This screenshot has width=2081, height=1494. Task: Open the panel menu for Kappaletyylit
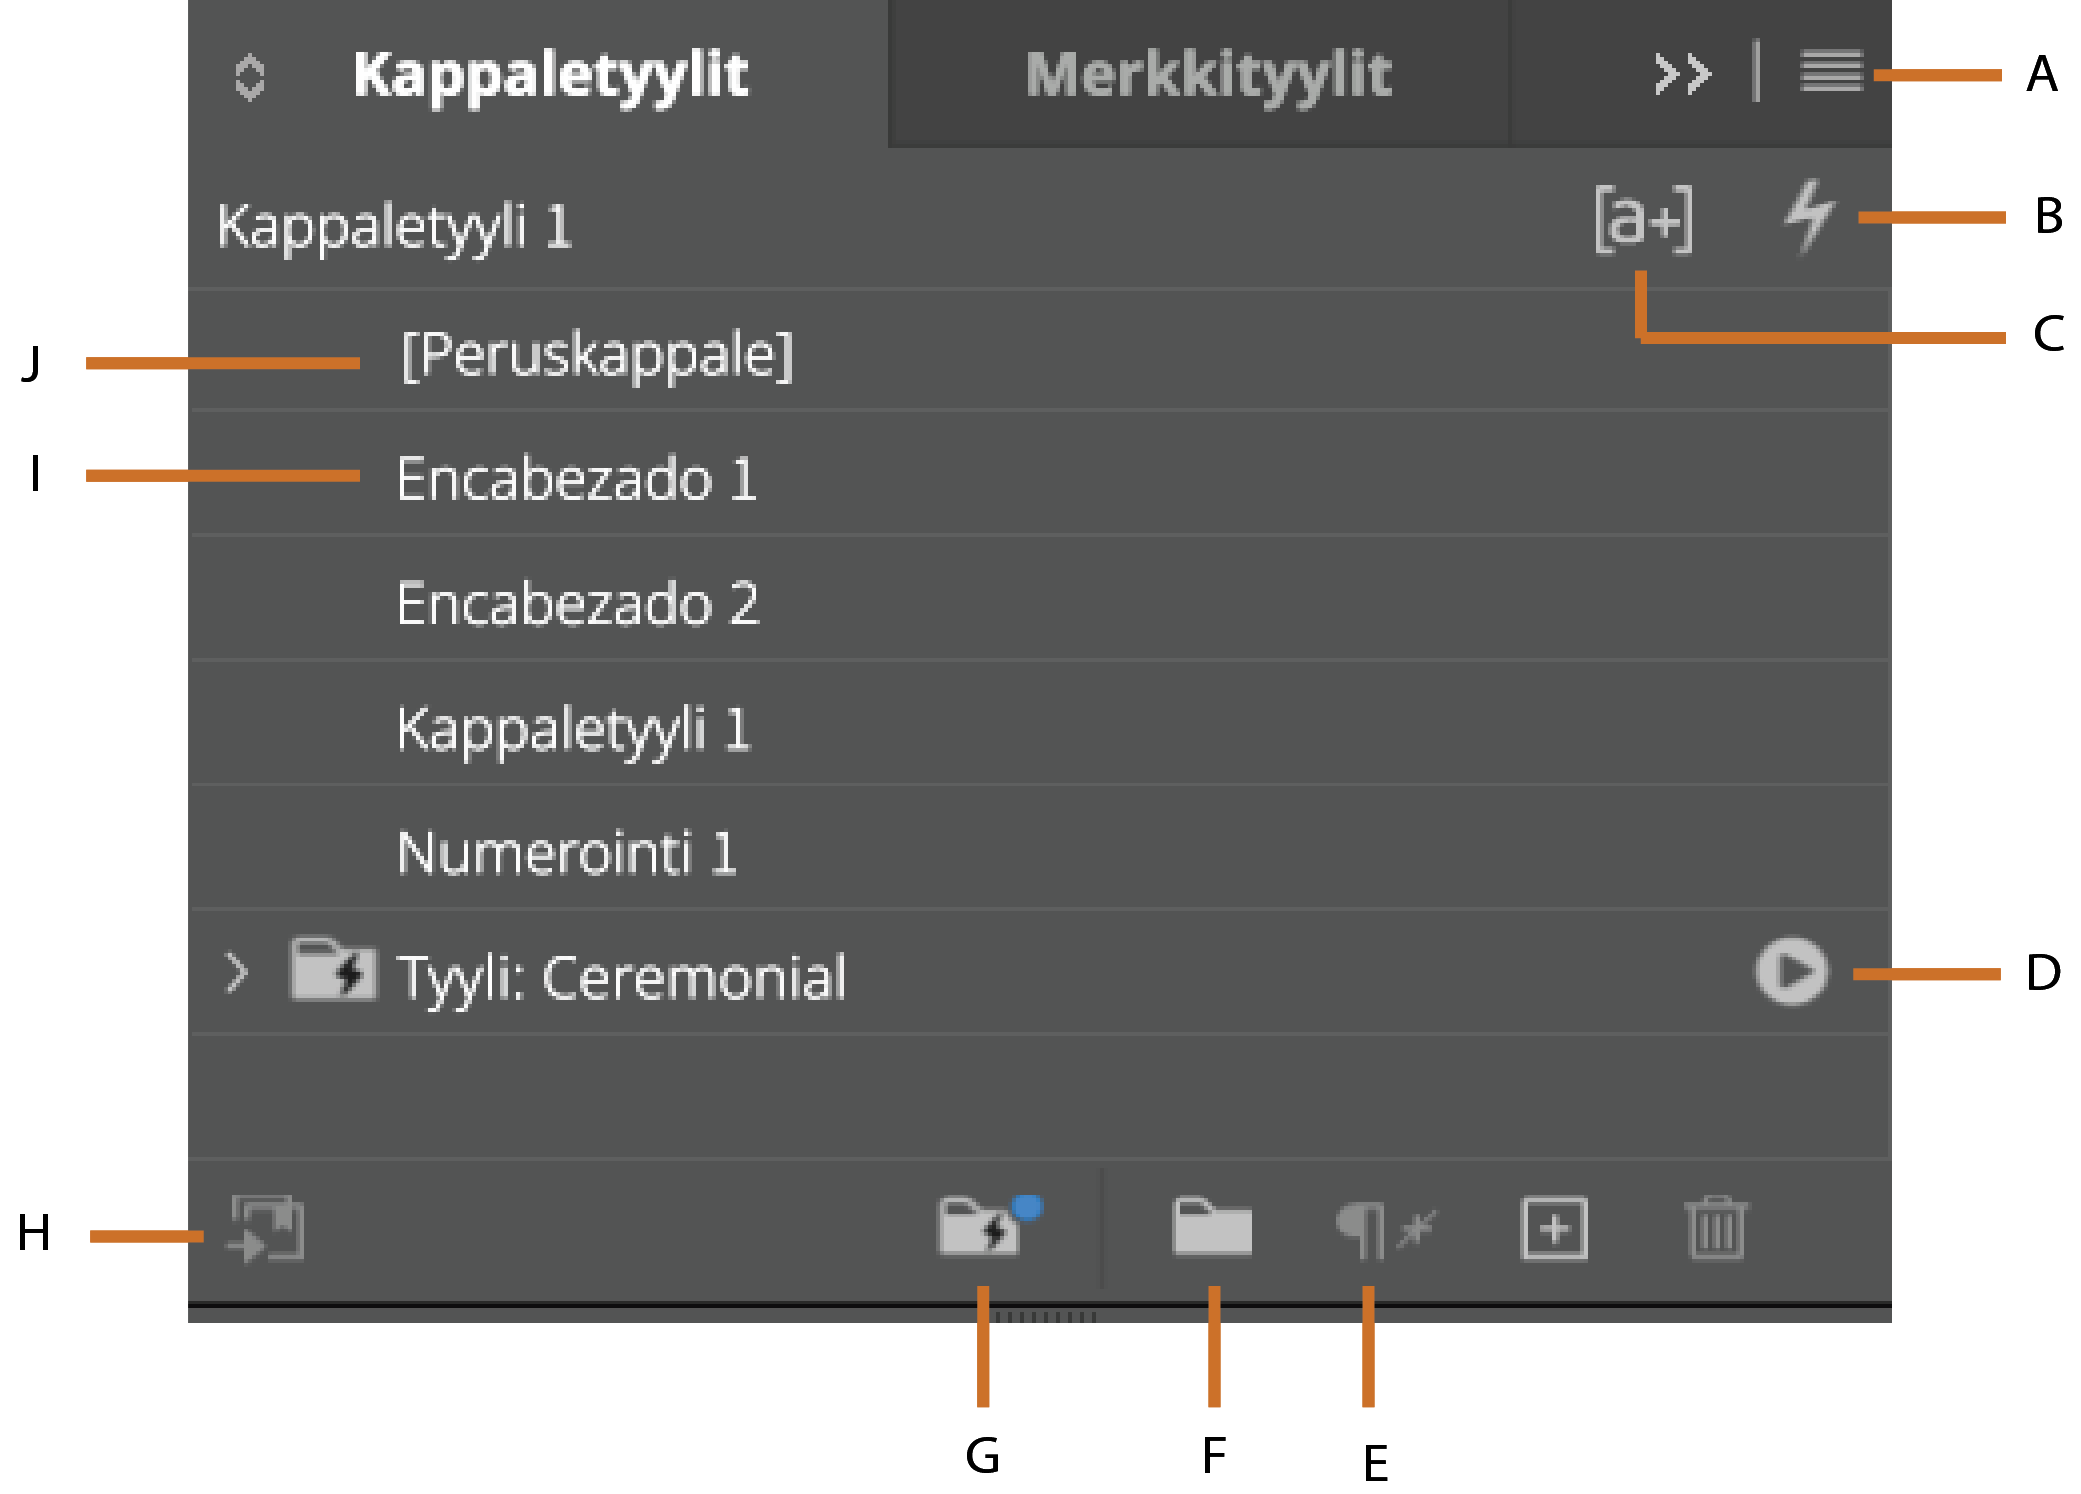pos(1832,71)
